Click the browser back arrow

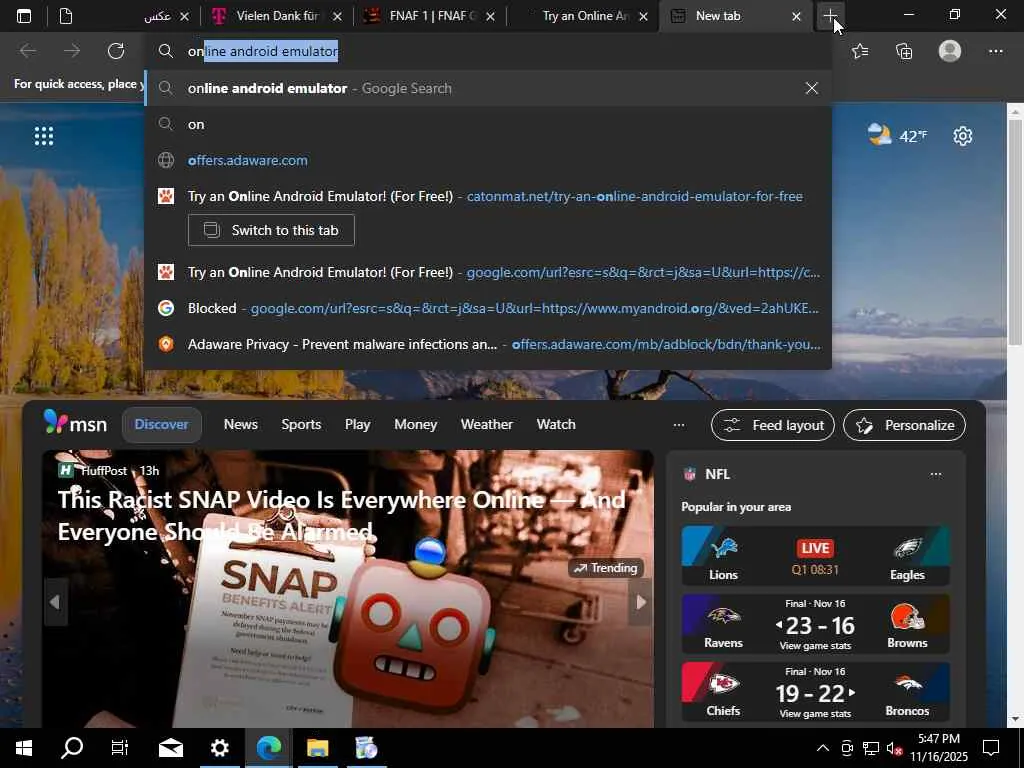(x=28, y=51)
